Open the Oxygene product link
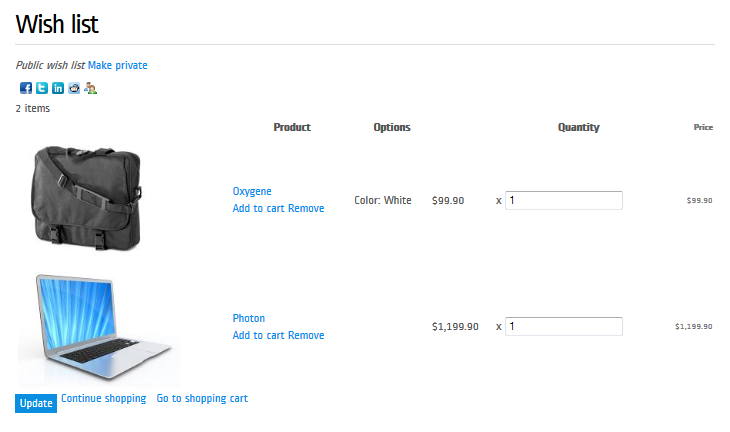The height and width of the screenshot is (432, 730). 252,191
